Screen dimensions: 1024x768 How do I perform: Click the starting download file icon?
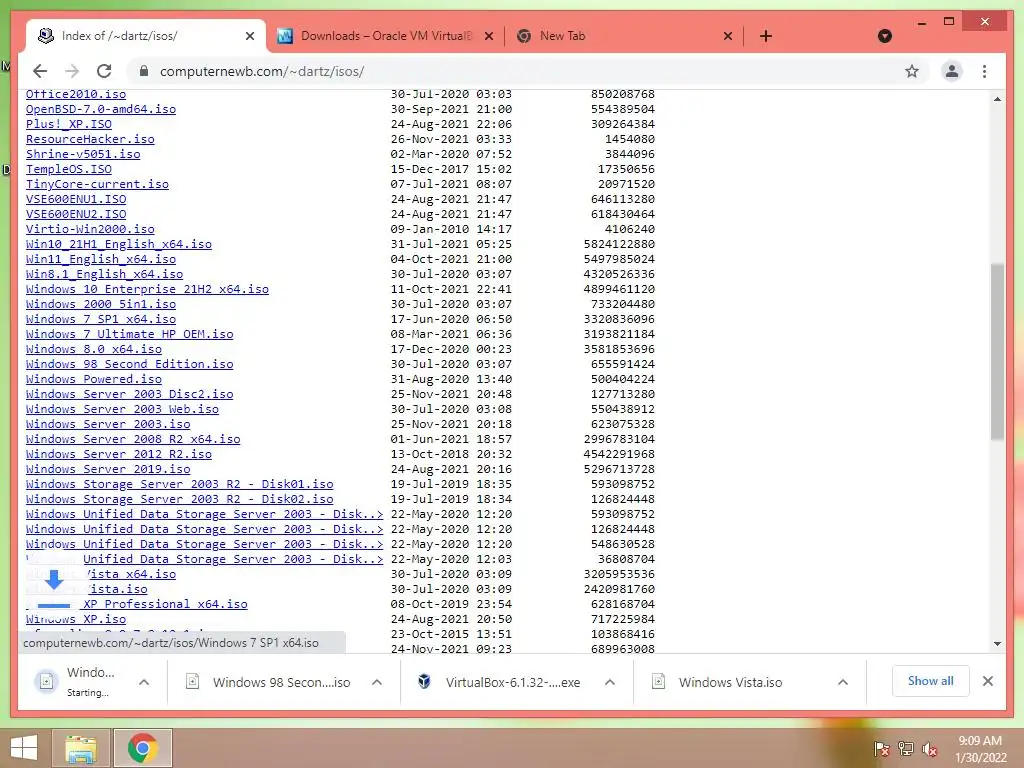point(46,682)
